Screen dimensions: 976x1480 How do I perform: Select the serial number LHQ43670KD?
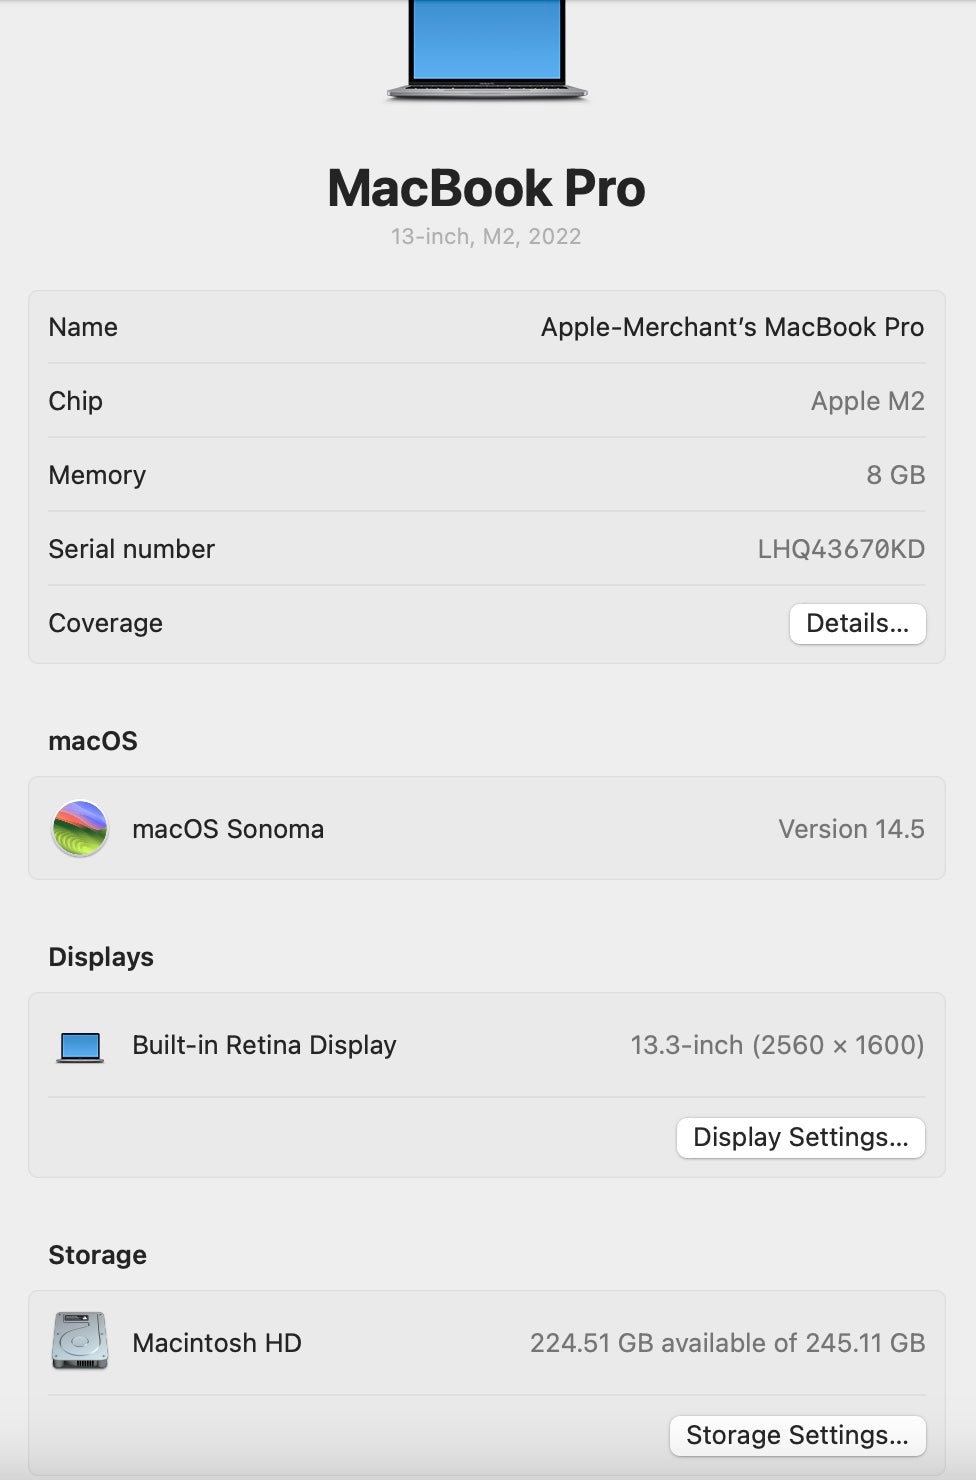[x=840, y=549]
